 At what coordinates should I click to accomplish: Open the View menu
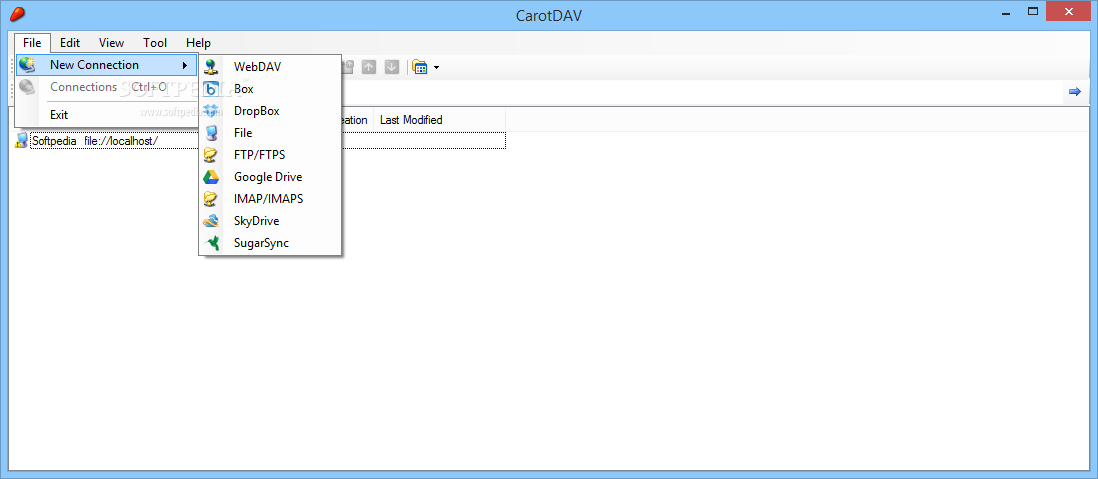(111, 43)
